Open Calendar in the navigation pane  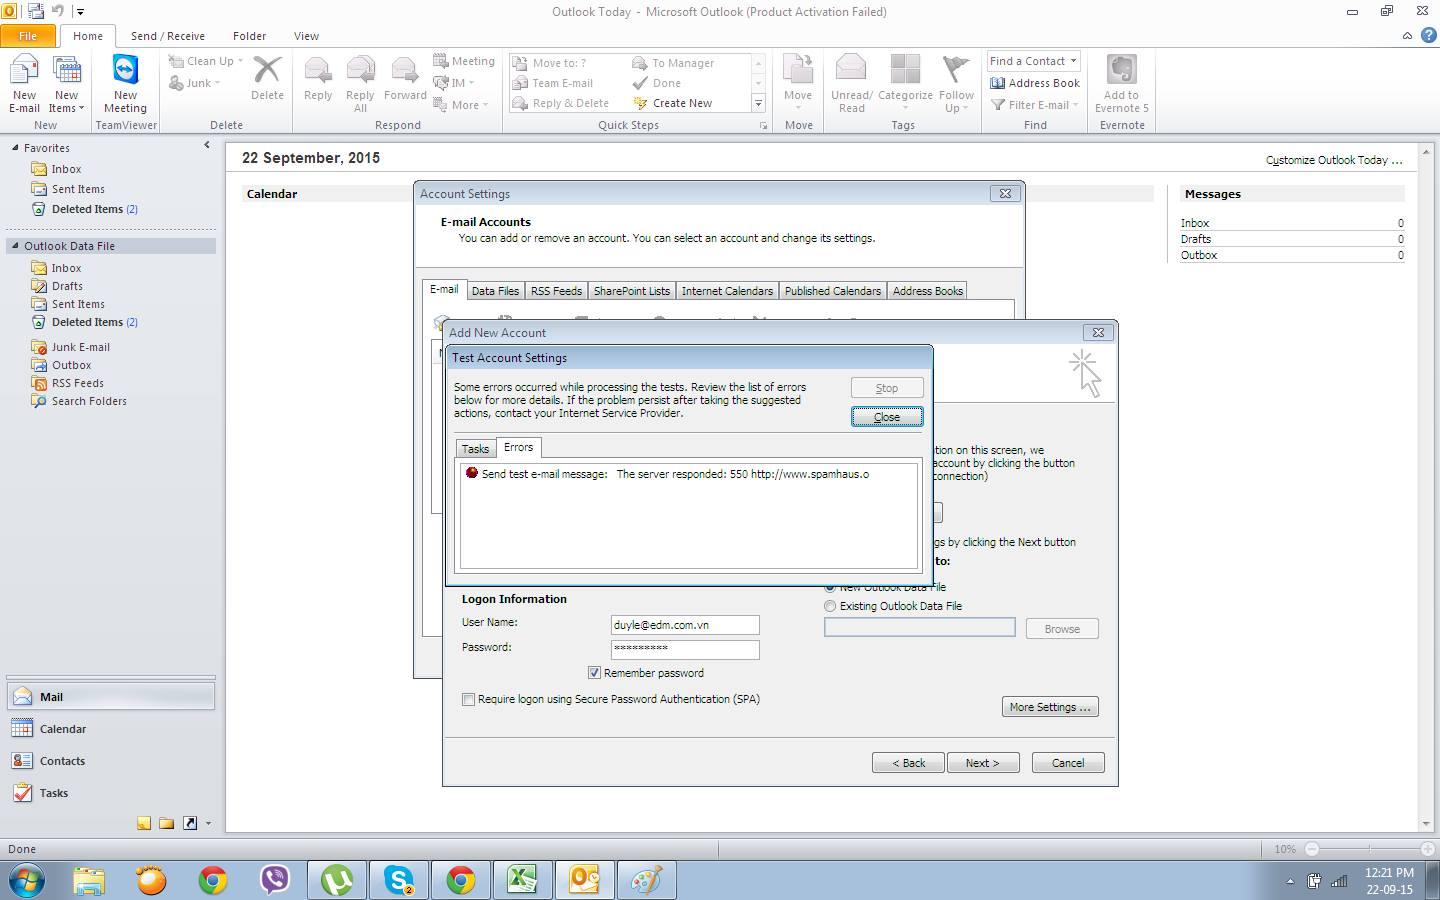111,729
